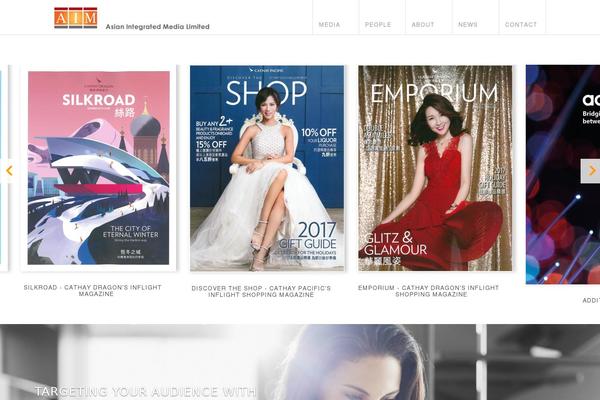Image resolution: width=600 pixels, height=400 pixels.
Task: Open the MEDIA menu
Action: [x=329, y=24]
